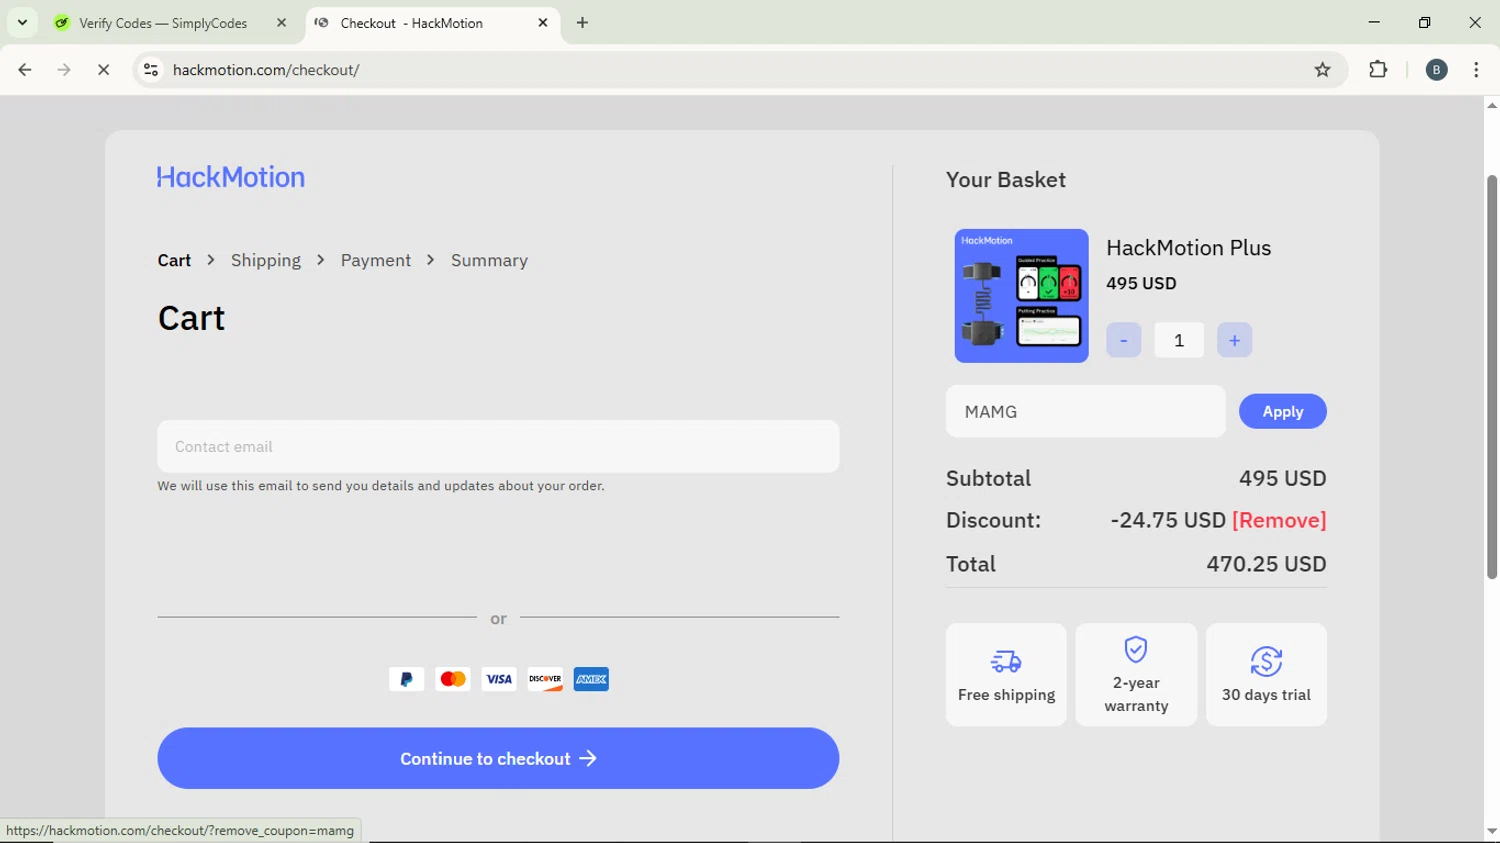Switch to the Verify Codes SimplyCodes tab
This screenshot has height=843, width=1500.
[x=163, y=23]
